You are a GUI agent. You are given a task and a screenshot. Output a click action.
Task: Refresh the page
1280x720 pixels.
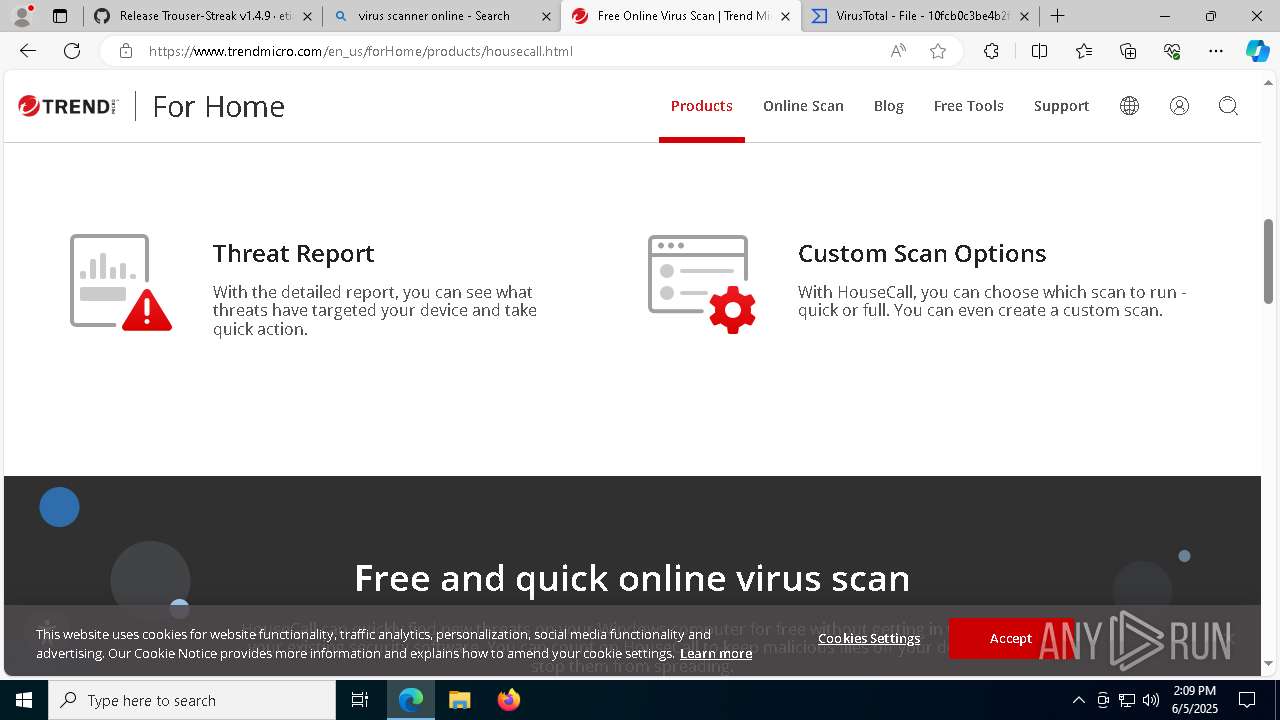(72, 51)
